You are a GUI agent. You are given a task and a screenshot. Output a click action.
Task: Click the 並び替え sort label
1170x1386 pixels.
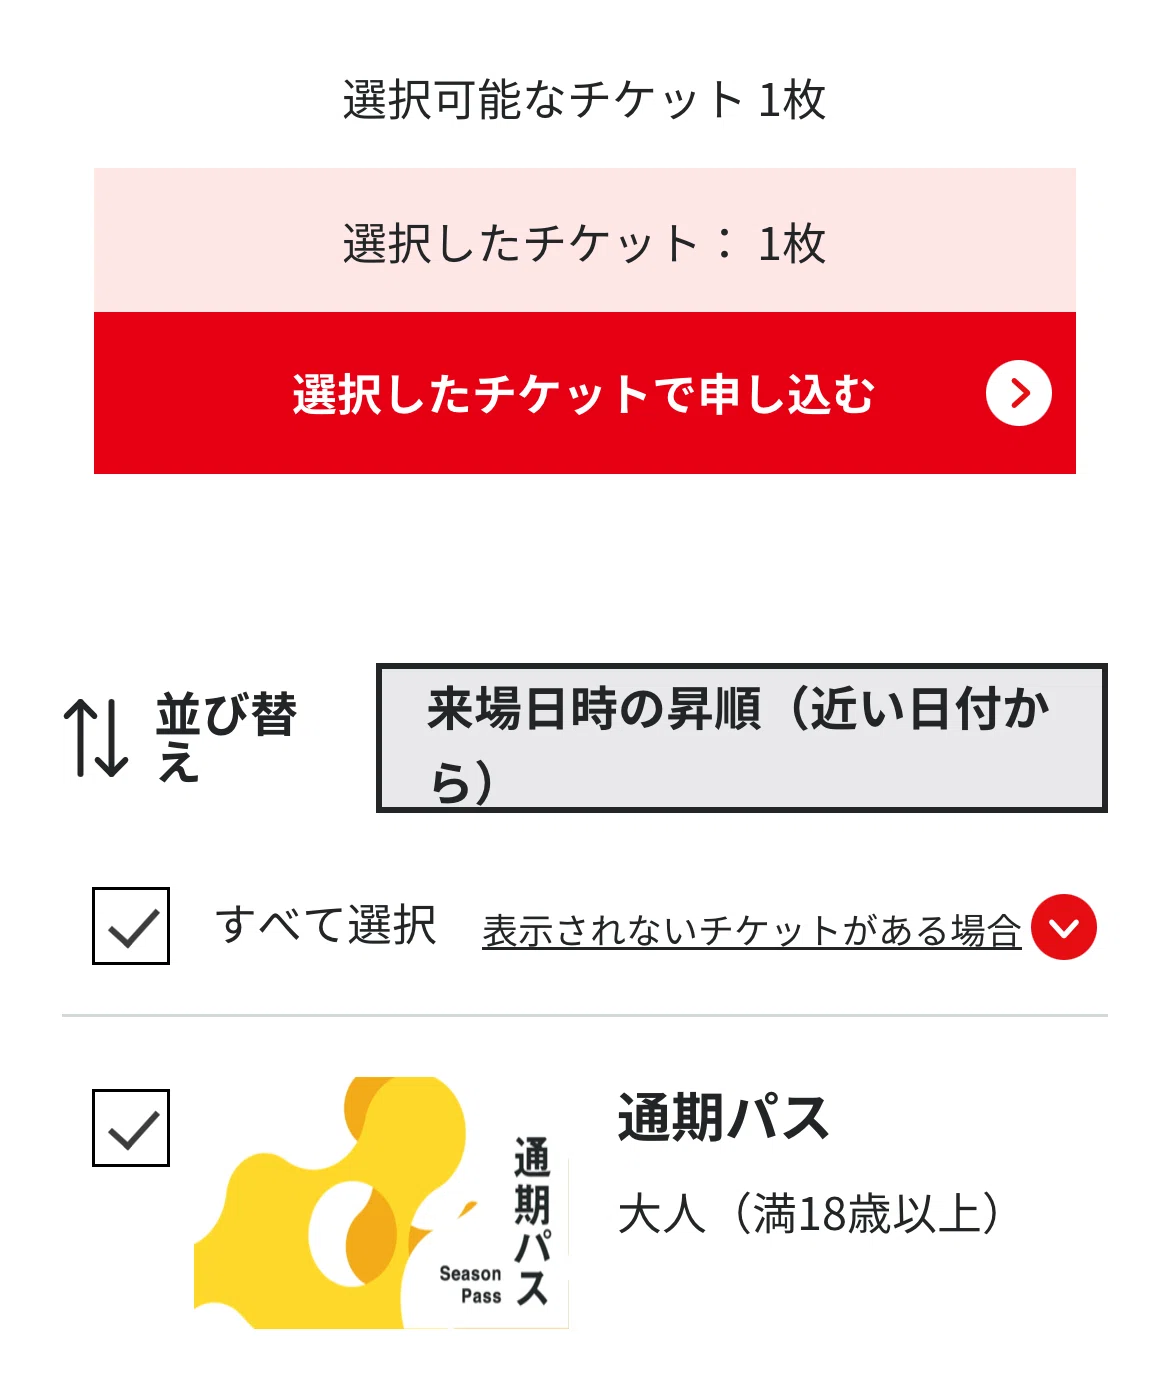pos(226,737)
